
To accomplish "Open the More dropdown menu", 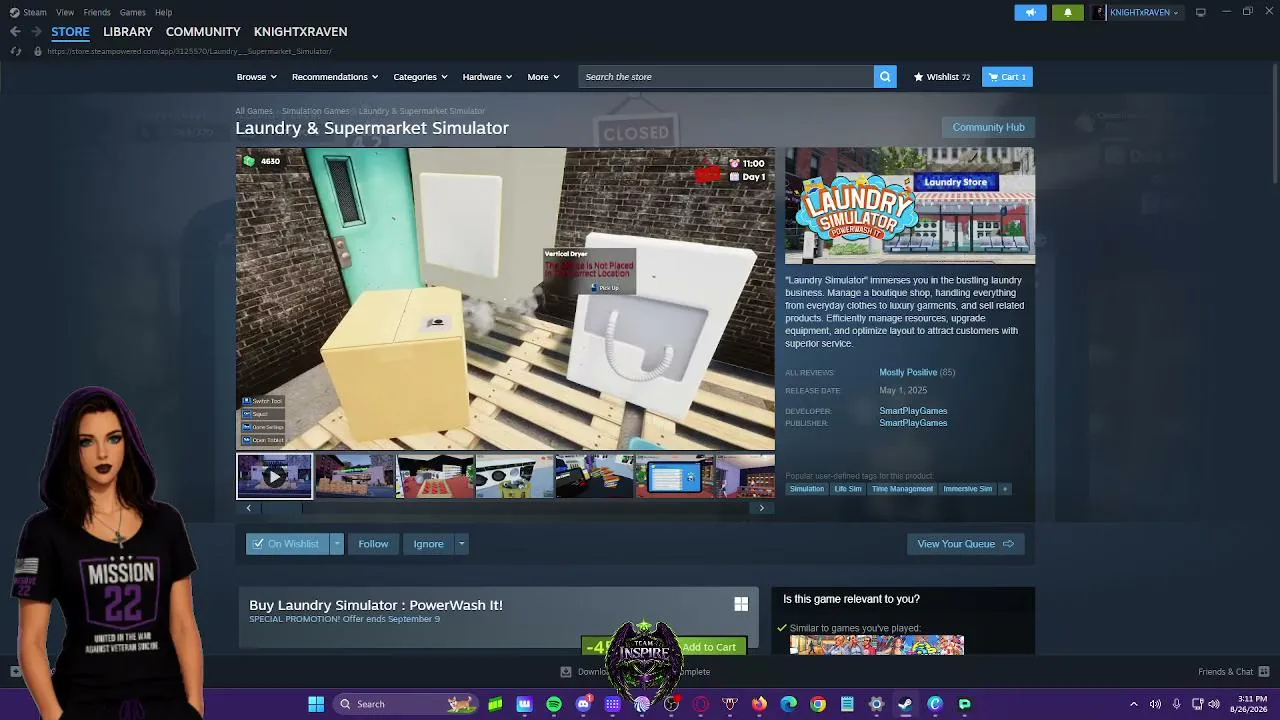I will click(543, 77).
